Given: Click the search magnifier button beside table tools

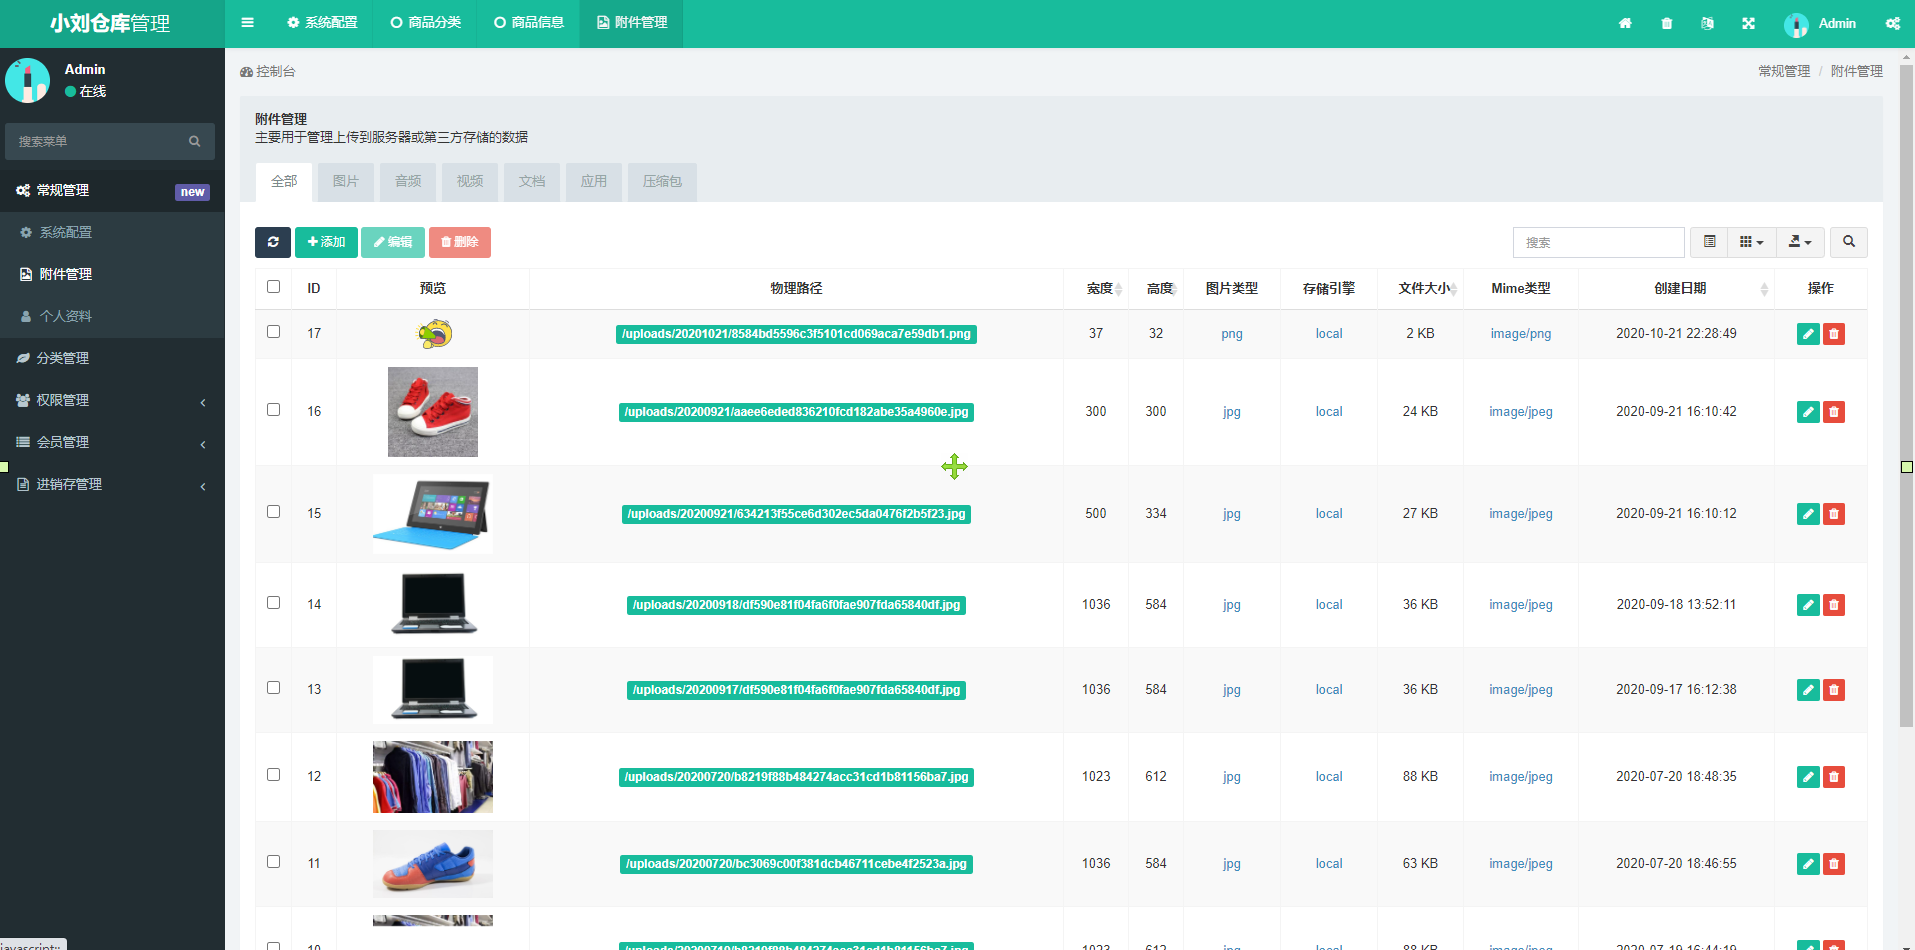Looking at the screenshot, I should (x=1849, y=242).
